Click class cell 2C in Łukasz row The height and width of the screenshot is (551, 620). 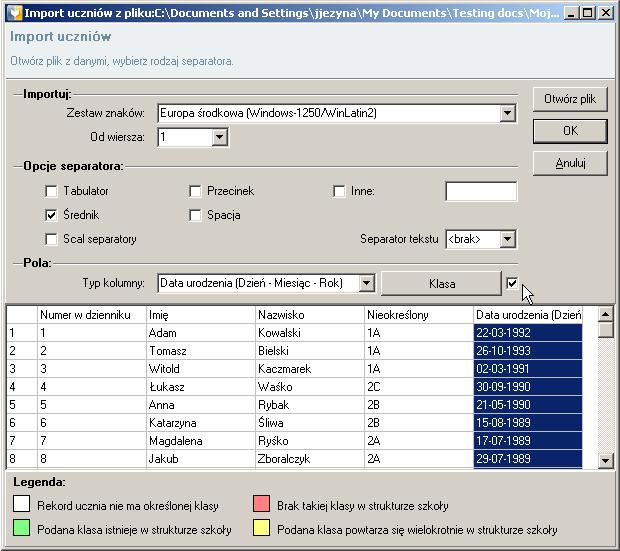coord(419,387)
